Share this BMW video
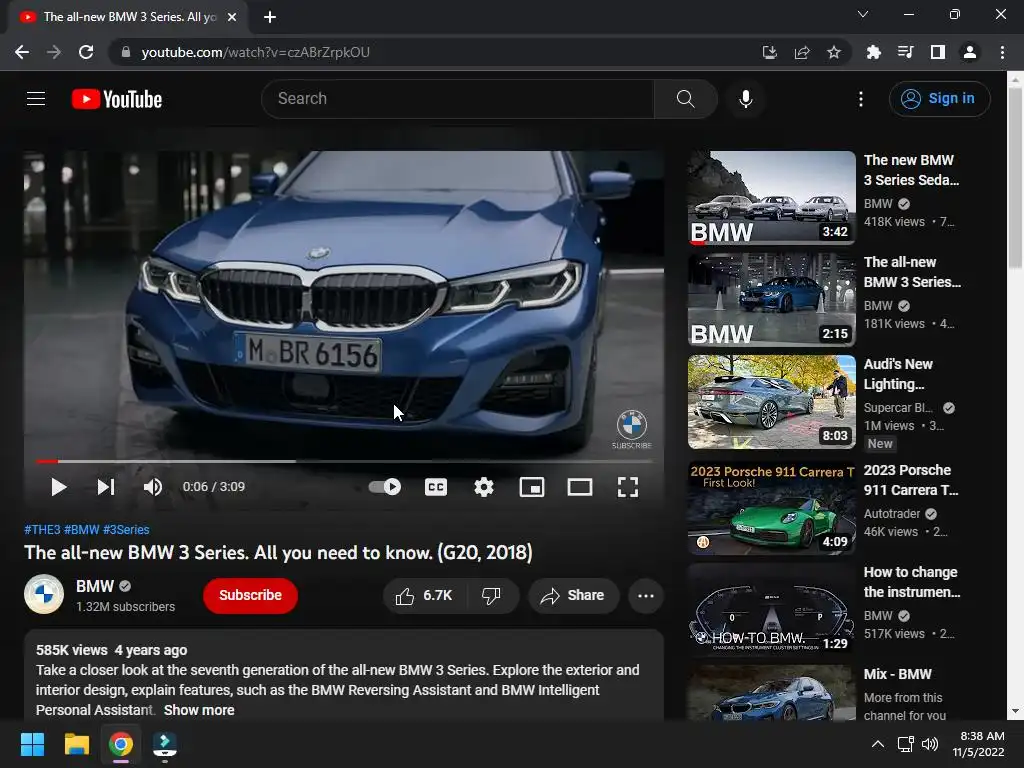This screenshot has height=768, width=1024. coord(573,595)
